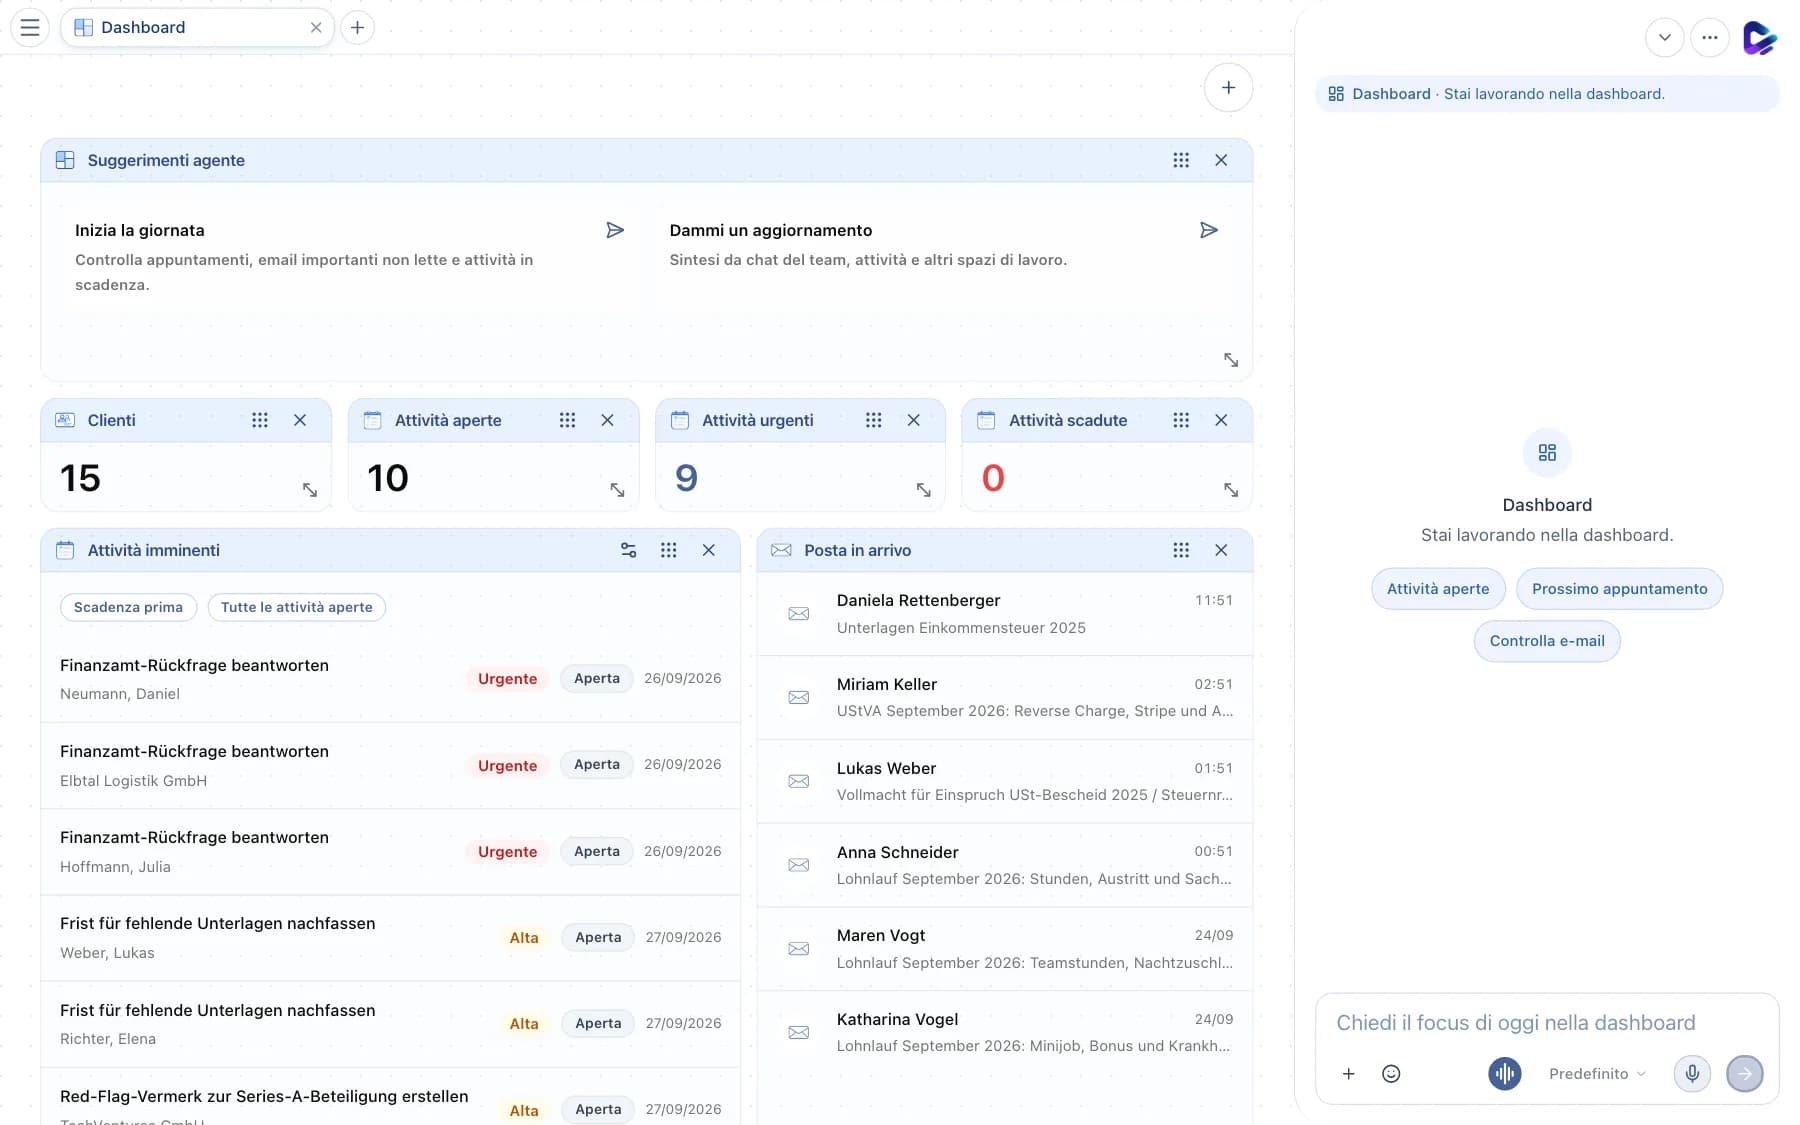1800x1125 pixels.
Task: Open the Predefinito mode dropdown
Action: click(1597, 1074)
